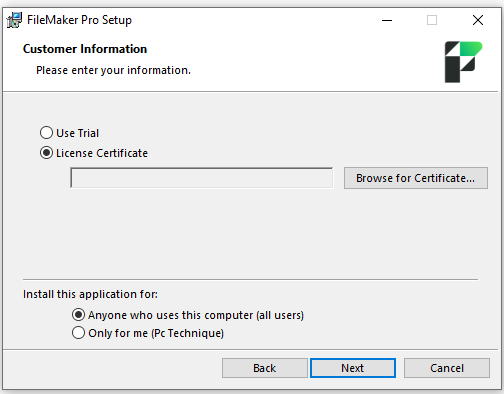
Task: Proceed with the Next button
Action: pyautogui.click(x=353, y=368)
